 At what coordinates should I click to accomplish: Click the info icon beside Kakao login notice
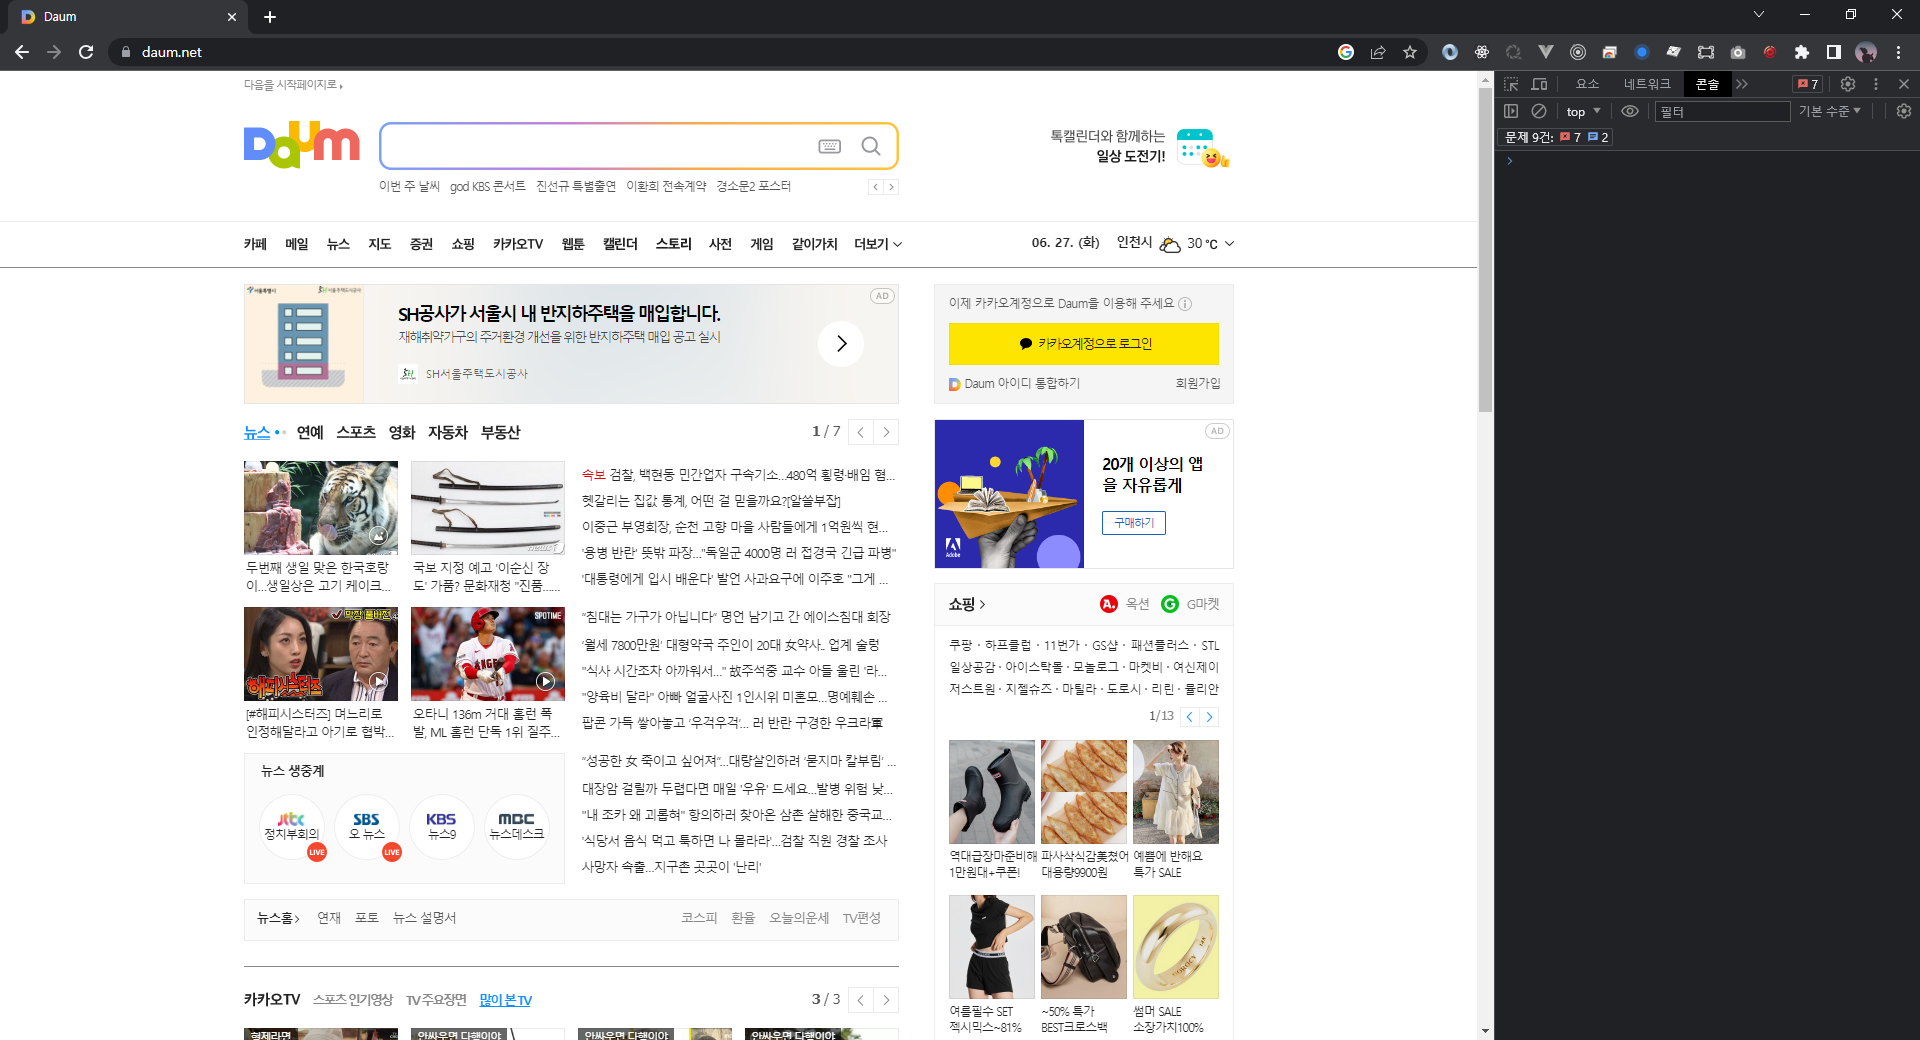tap(1185, 304)
